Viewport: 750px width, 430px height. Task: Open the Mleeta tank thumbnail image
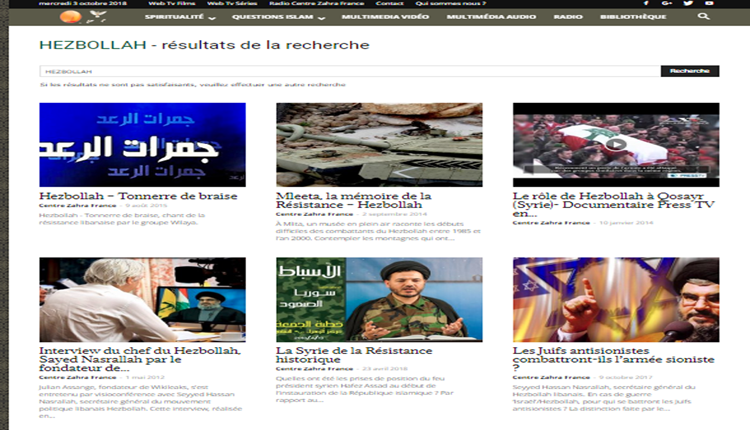(379, 144)
